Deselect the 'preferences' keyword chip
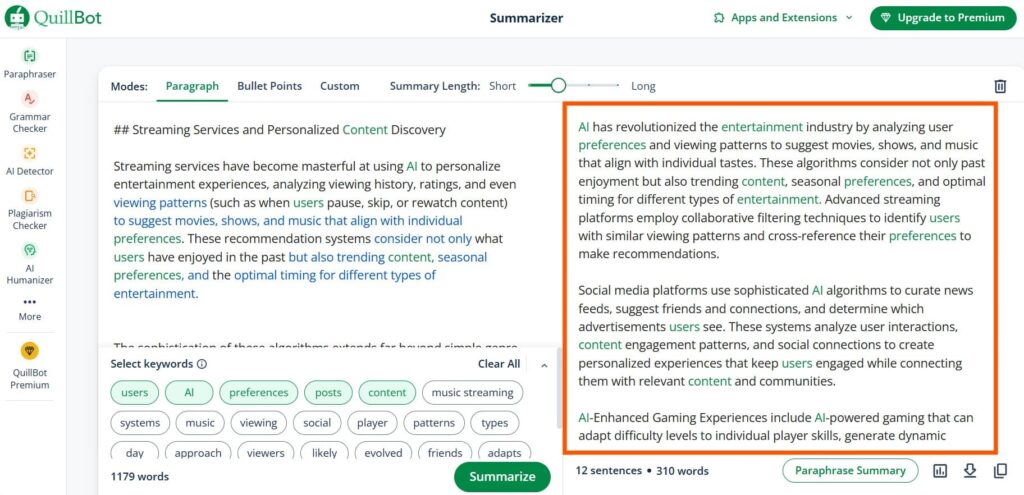The image size is (1024, 495). pos(259,392)
